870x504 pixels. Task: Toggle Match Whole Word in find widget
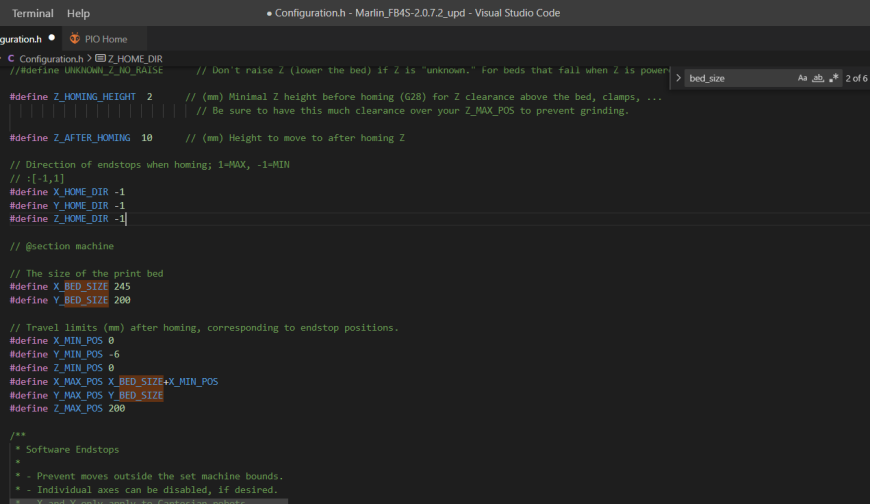(x=818, y=78)
